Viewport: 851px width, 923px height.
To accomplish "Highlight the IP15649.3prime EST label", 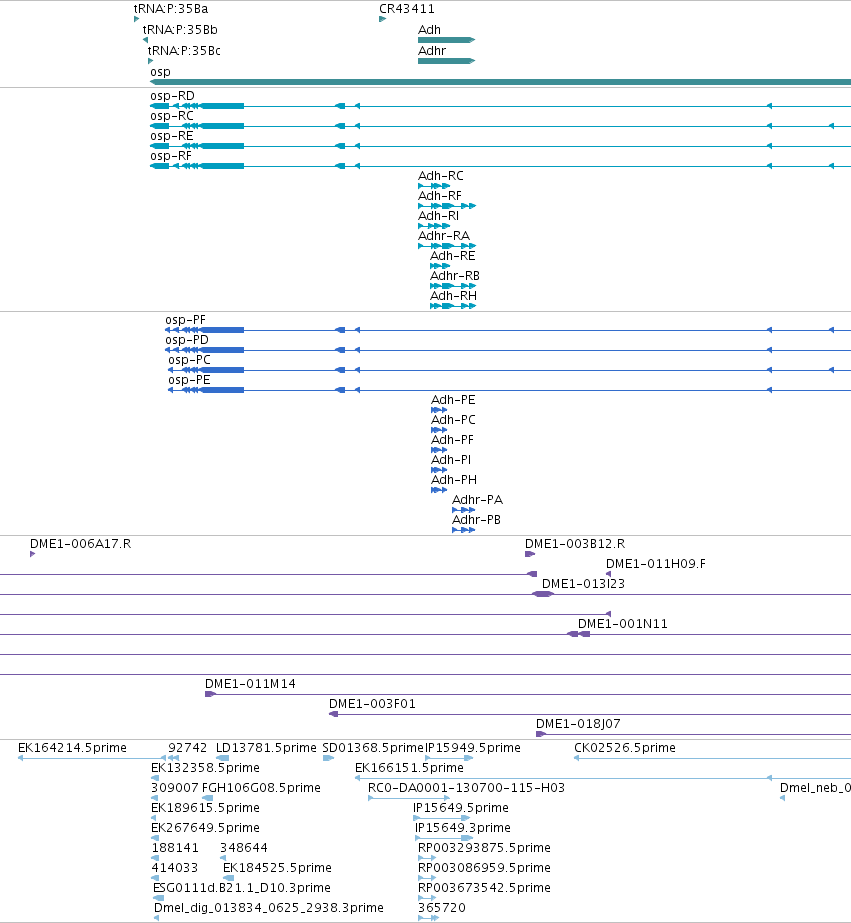I will point(463,828).
